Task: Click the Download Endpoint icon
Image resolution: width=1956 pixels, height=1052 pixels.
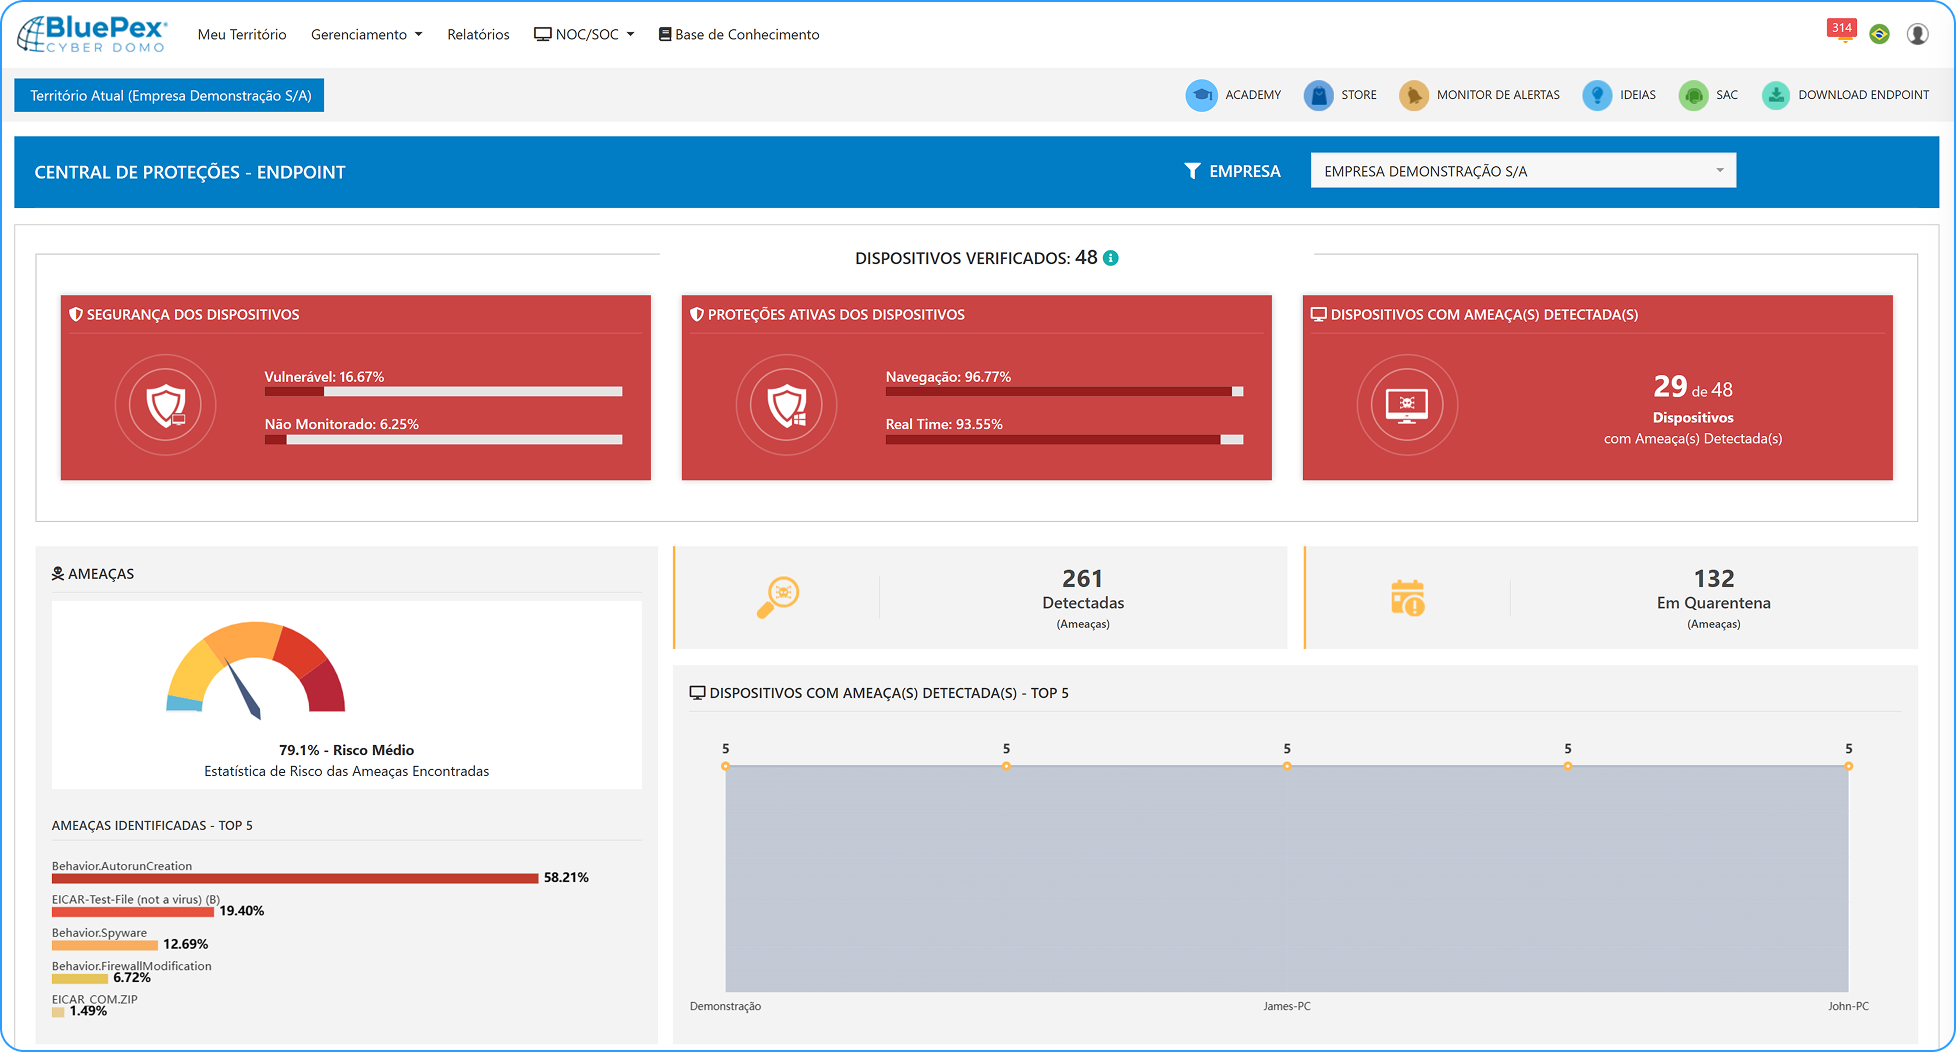Action: tap(1776, 95)
